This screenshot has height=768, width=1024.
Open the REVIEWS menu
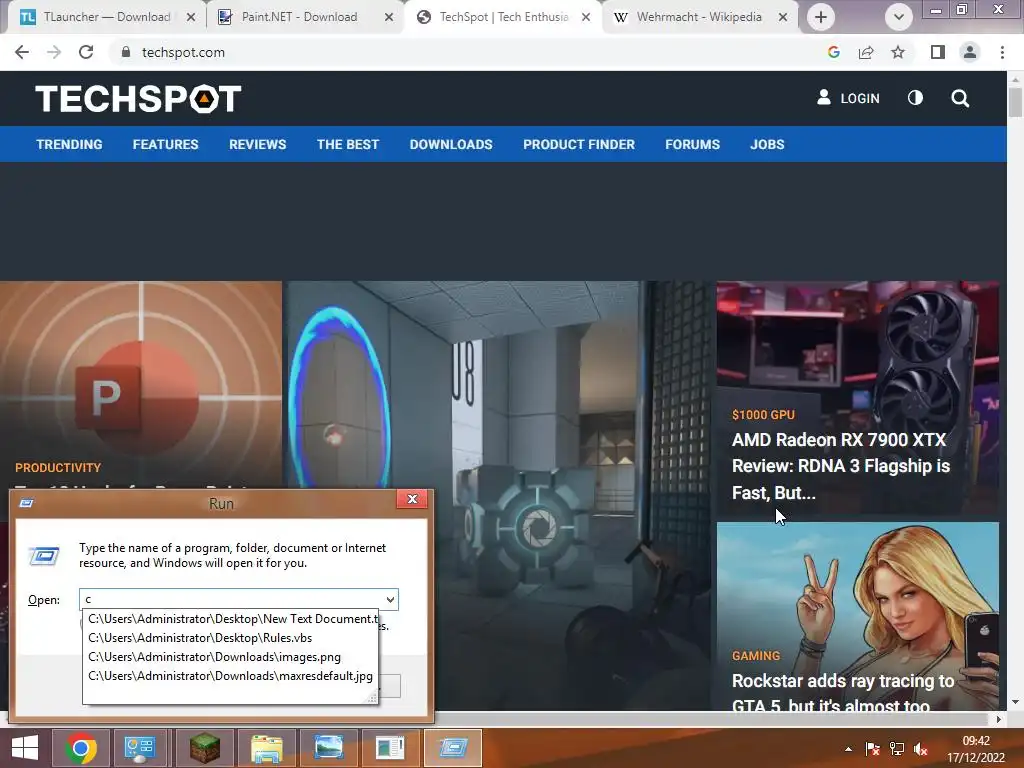[257, 144]
